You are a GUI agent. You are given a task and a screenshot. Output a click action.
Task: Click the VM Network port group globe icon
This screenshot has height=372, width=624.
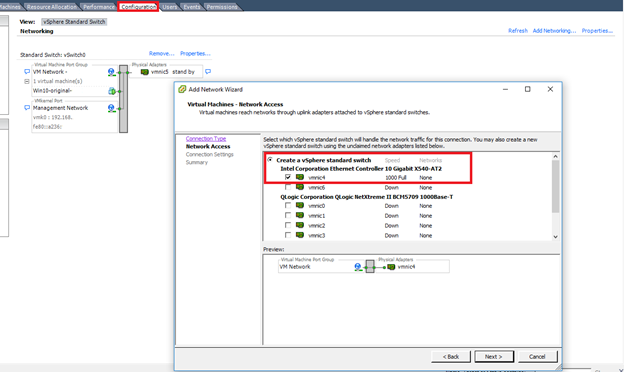click(111, 72)
